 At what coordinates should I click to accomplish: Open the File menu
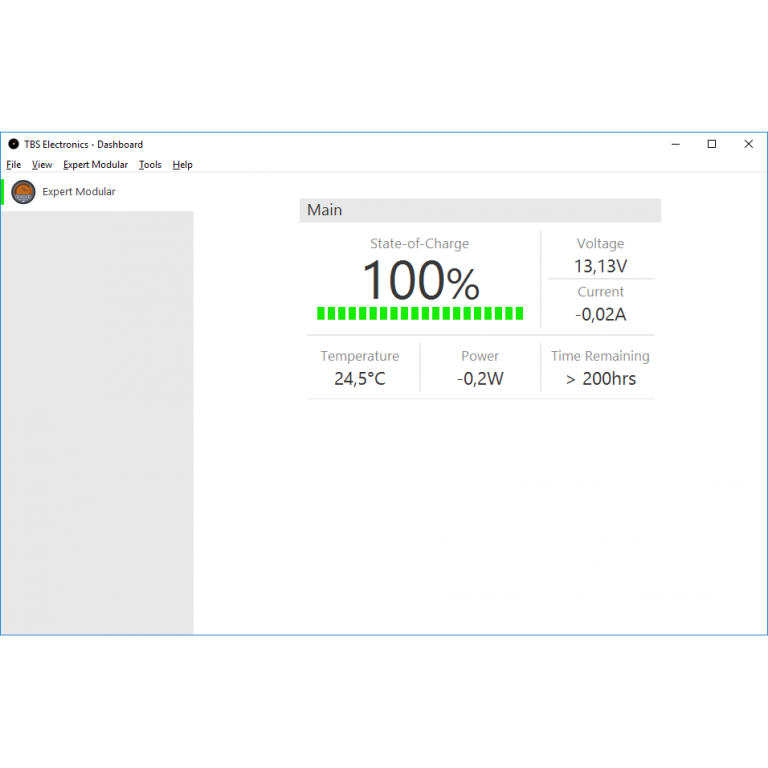point(13,165)
